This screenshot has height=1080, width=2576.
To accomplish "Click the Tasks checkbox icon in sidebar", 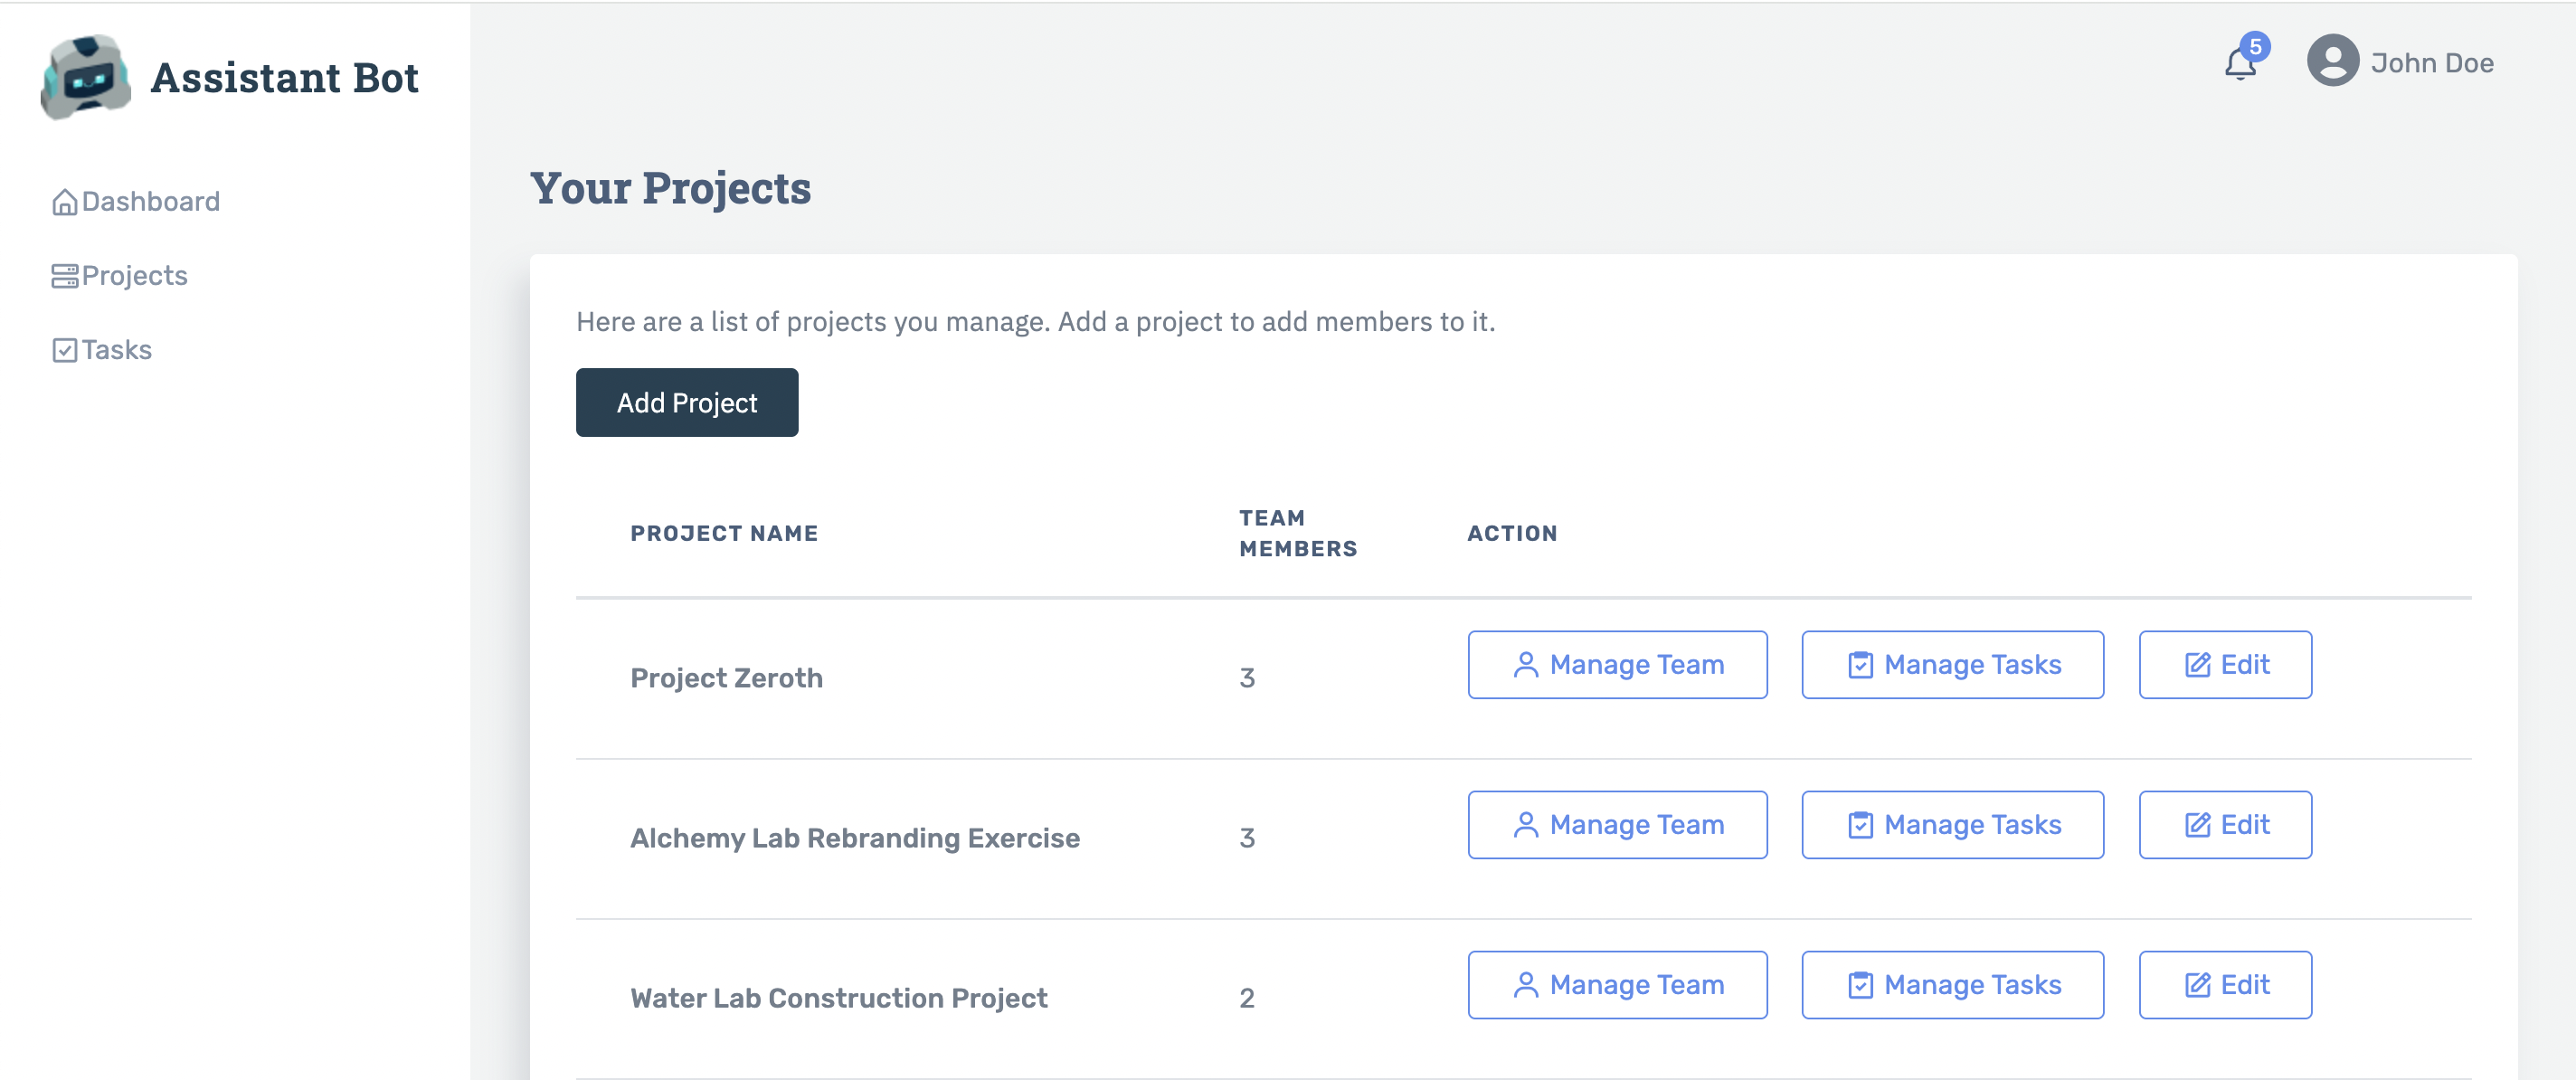I will pos(65,350).
